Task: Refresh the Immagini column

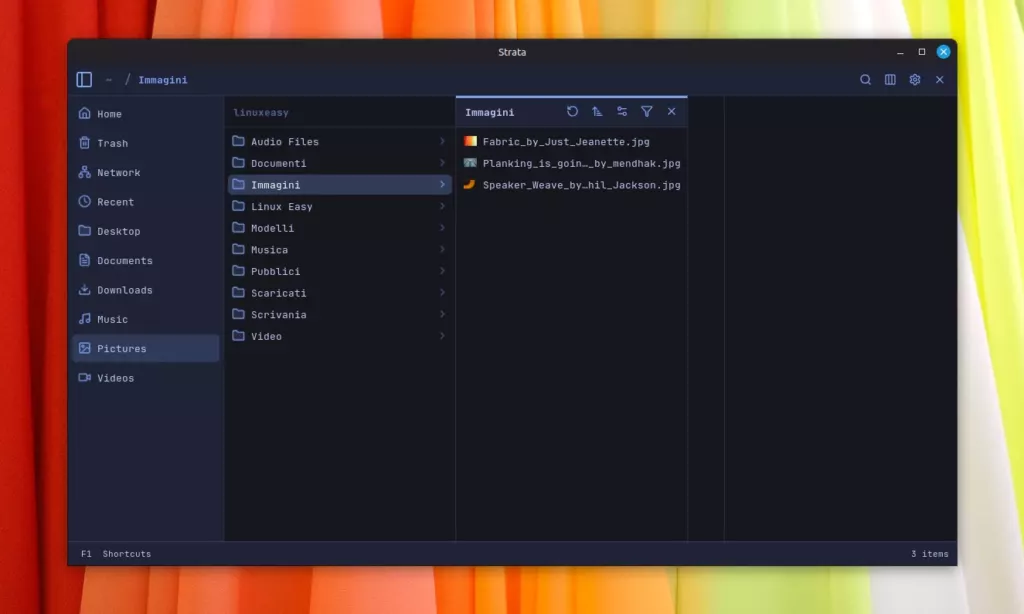Action: click(x=572, y=112)
